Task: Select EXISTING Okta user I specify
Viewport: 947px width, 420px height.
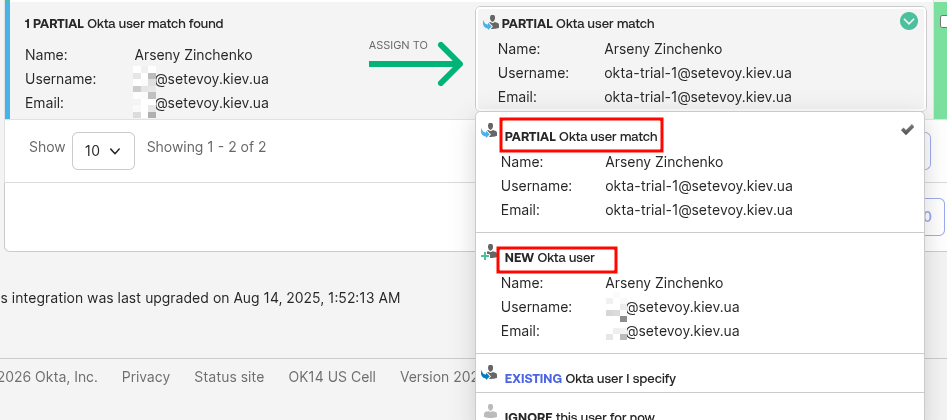Action: pos(590,379)
